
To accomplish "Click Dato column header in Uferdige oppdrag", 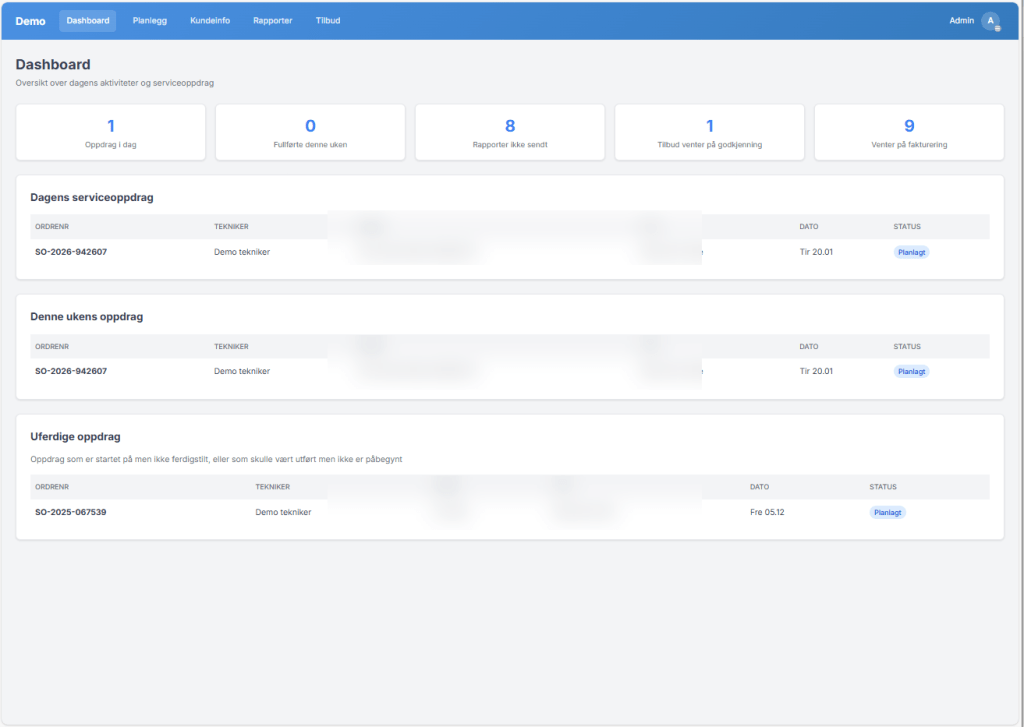I will click(759, 487).
